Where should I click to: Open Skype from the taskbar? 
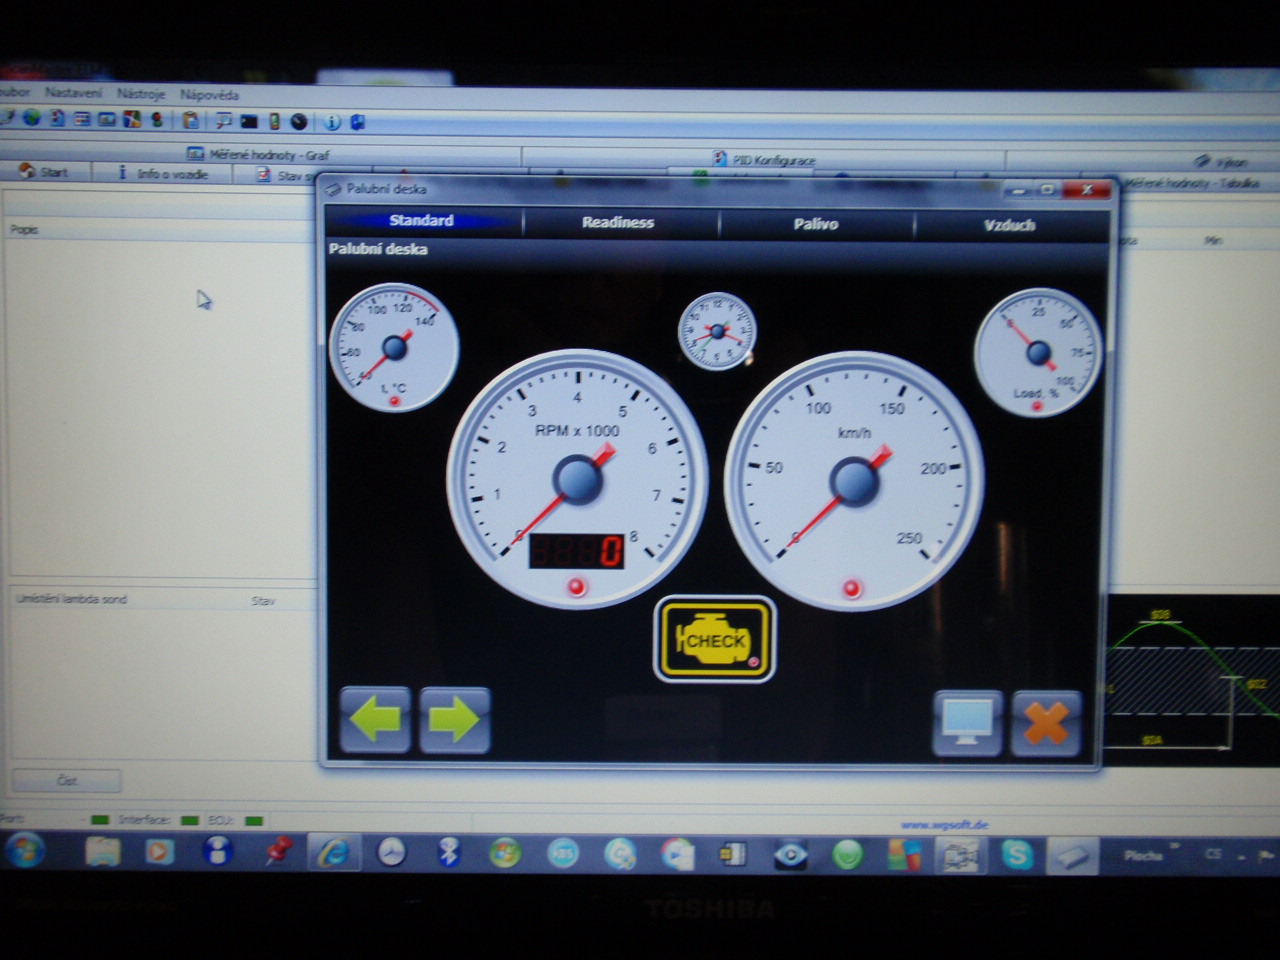click(1017, 854)
